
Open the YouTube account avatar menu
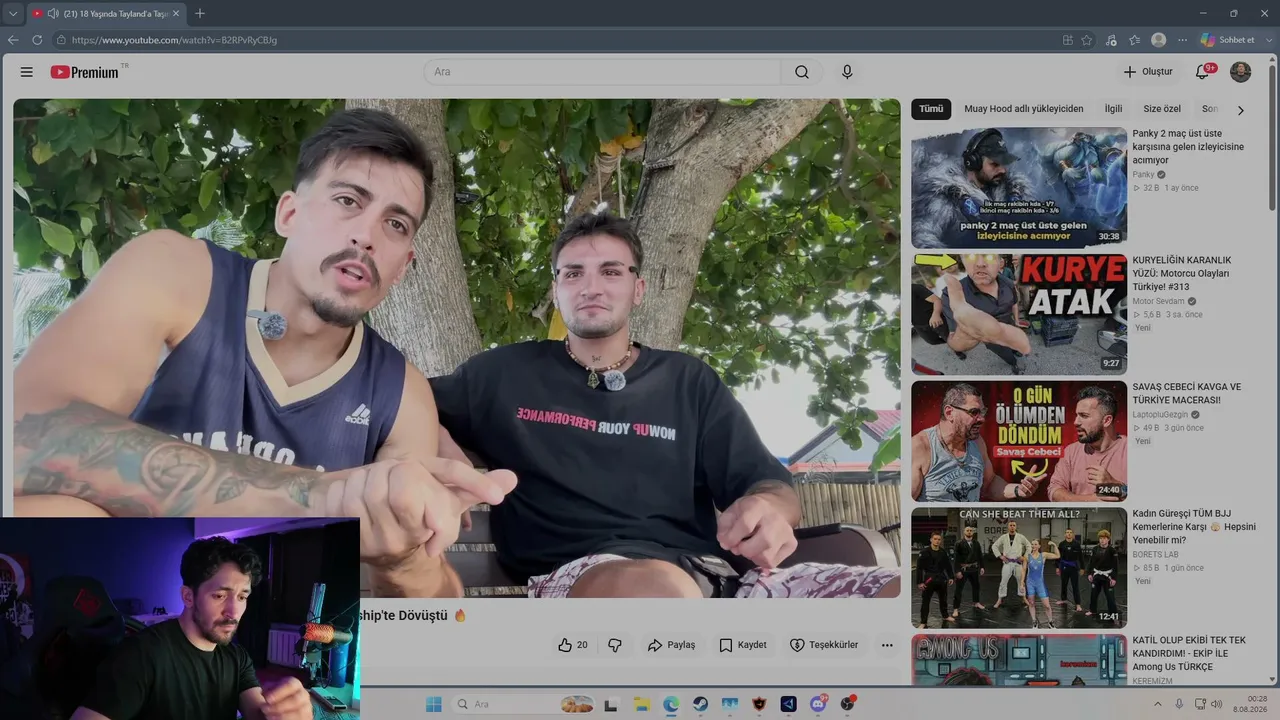click(1240, 72)
